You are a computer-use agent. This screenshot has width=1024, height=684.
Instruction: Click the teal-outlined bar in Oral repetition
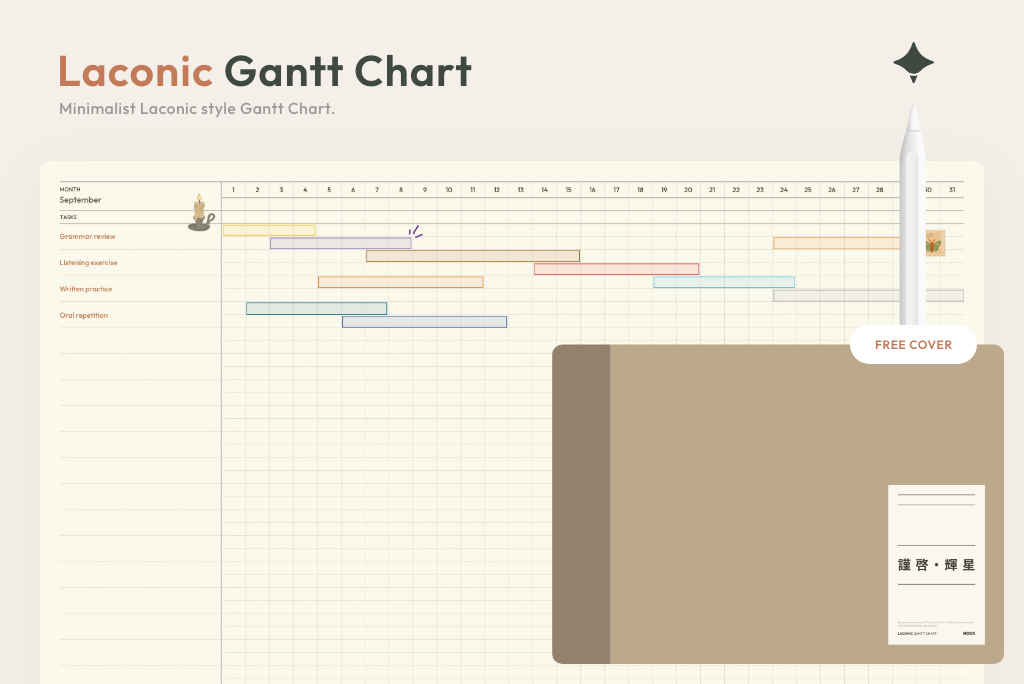click(x=316, y=308)
